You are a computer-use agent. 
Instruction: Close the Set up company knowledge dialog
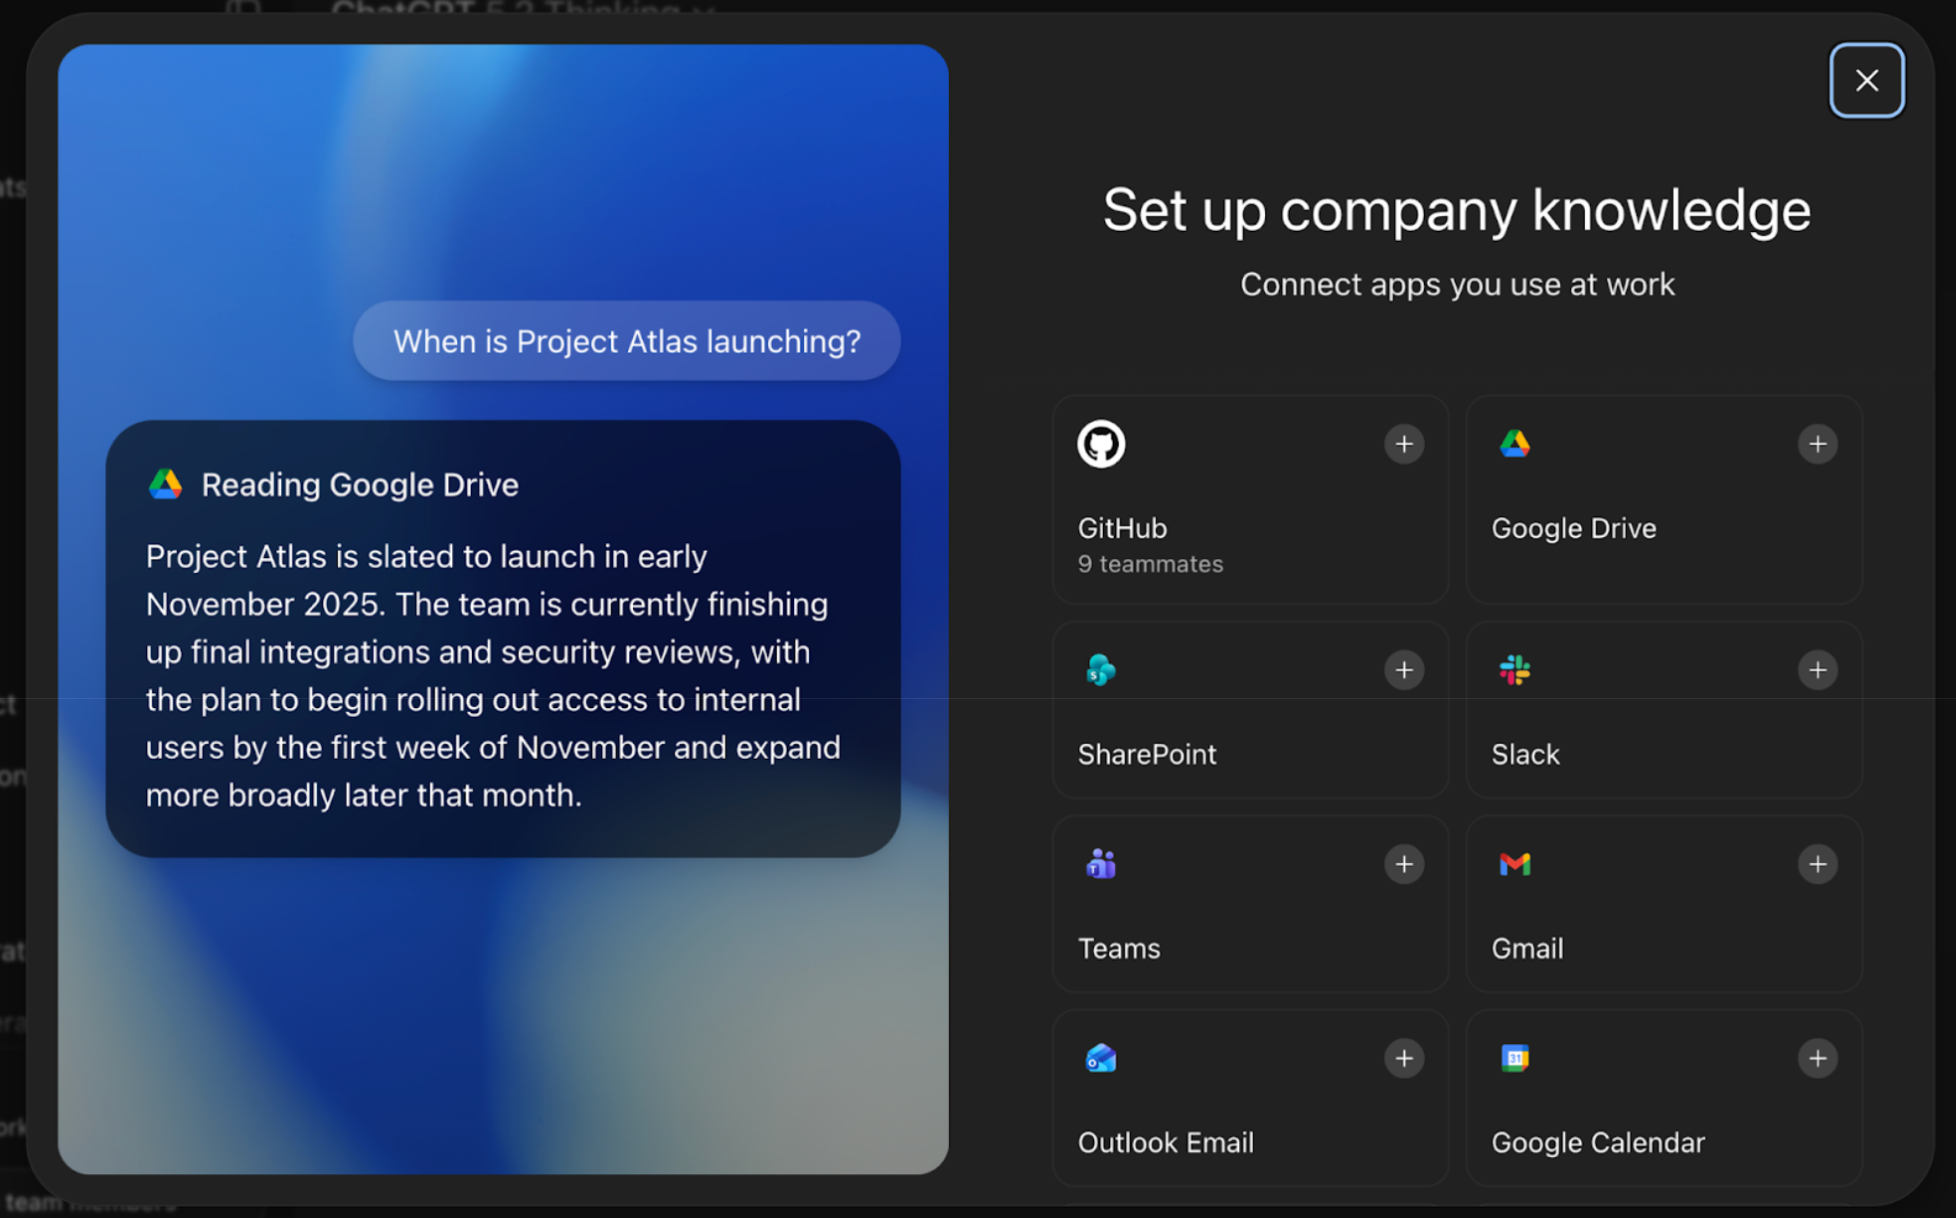1866,81
